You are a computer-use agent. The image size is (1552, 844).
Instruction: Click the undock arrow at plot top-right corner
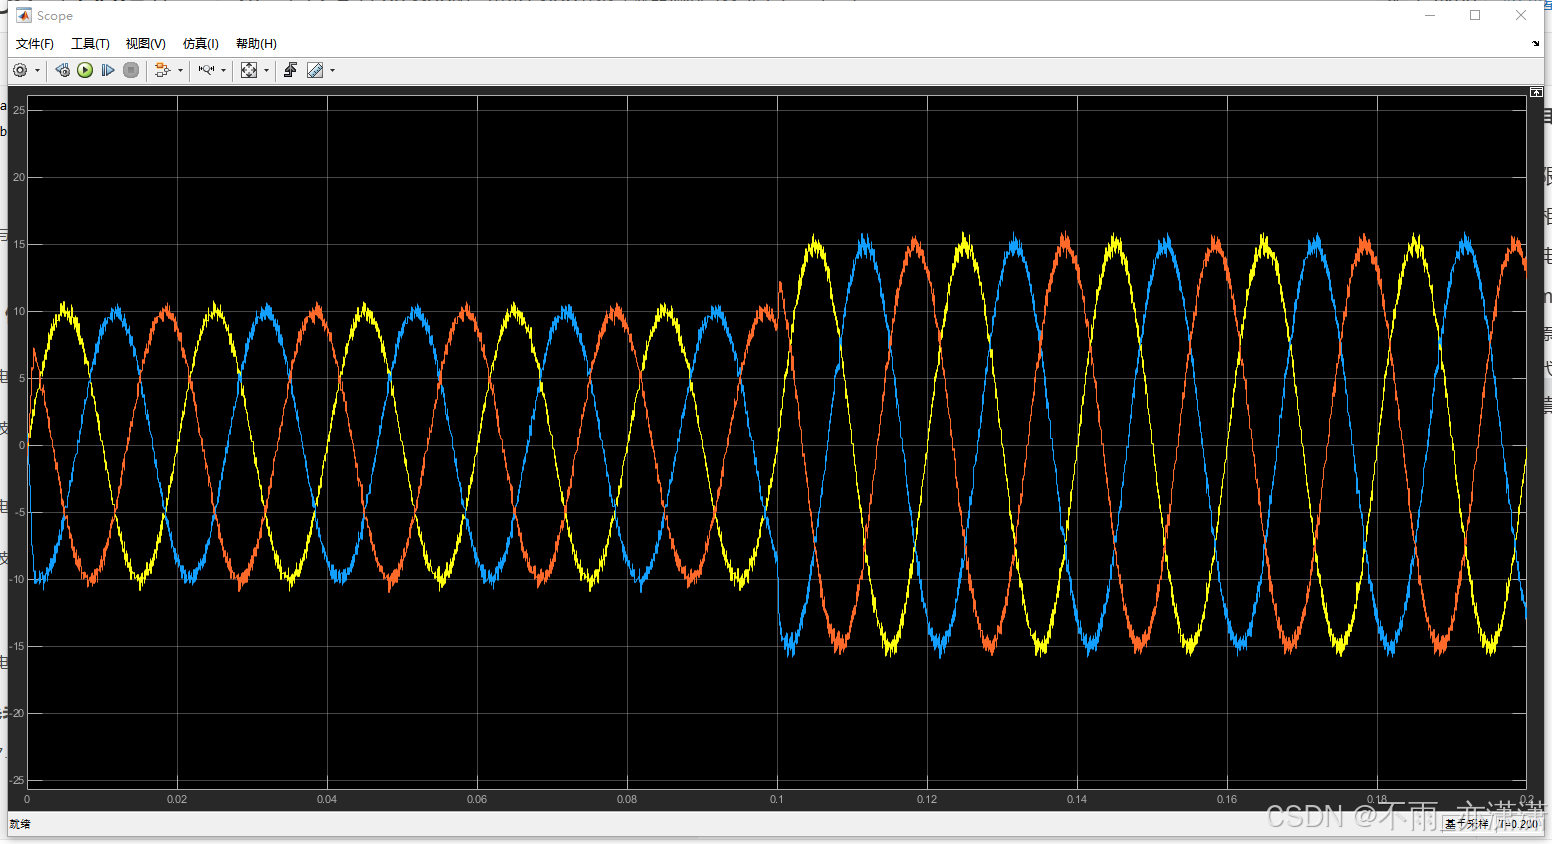pos(1536,92)
